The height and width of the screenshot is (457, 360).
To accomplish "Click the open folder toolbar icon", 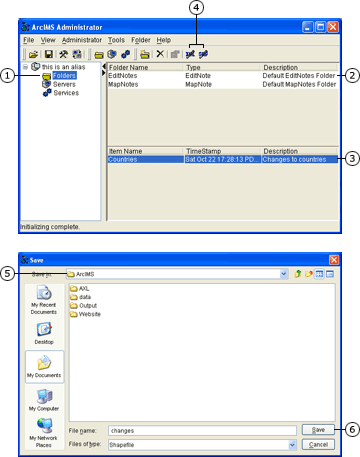I will coord(33,54).
